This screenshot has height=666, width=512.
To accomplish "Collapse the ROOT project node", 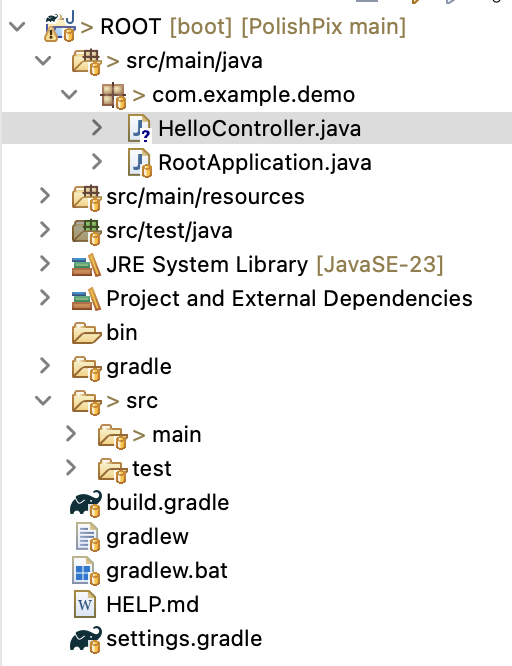I will [17, 27].
